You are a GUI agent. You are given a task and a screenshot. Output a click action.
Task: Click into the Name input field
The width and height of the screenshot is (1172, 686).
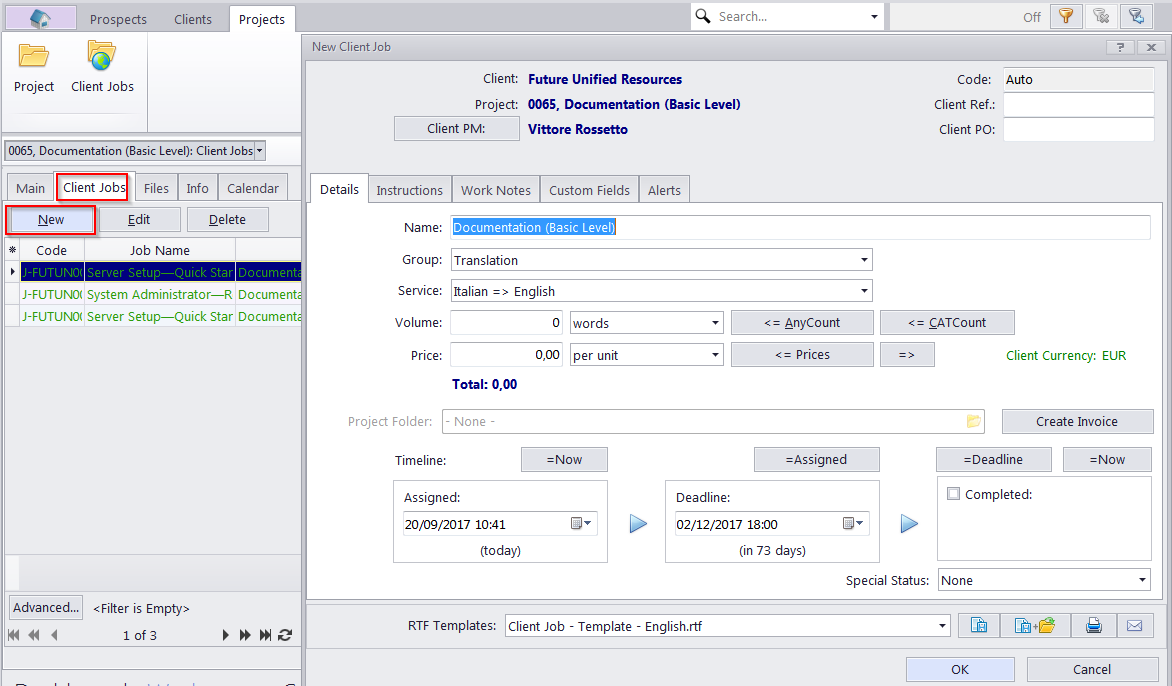(x=801, y=227)
